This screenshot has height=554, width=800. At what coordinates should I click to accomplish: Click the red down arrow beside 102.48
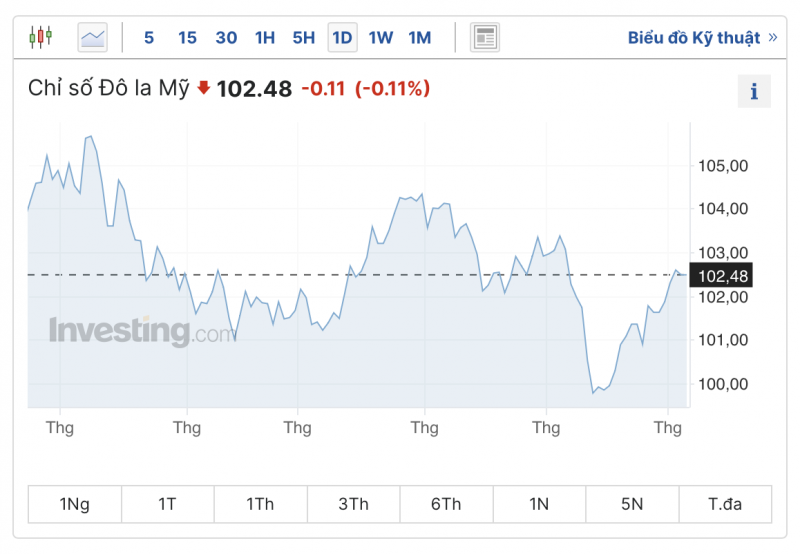[x=204, y=88]
